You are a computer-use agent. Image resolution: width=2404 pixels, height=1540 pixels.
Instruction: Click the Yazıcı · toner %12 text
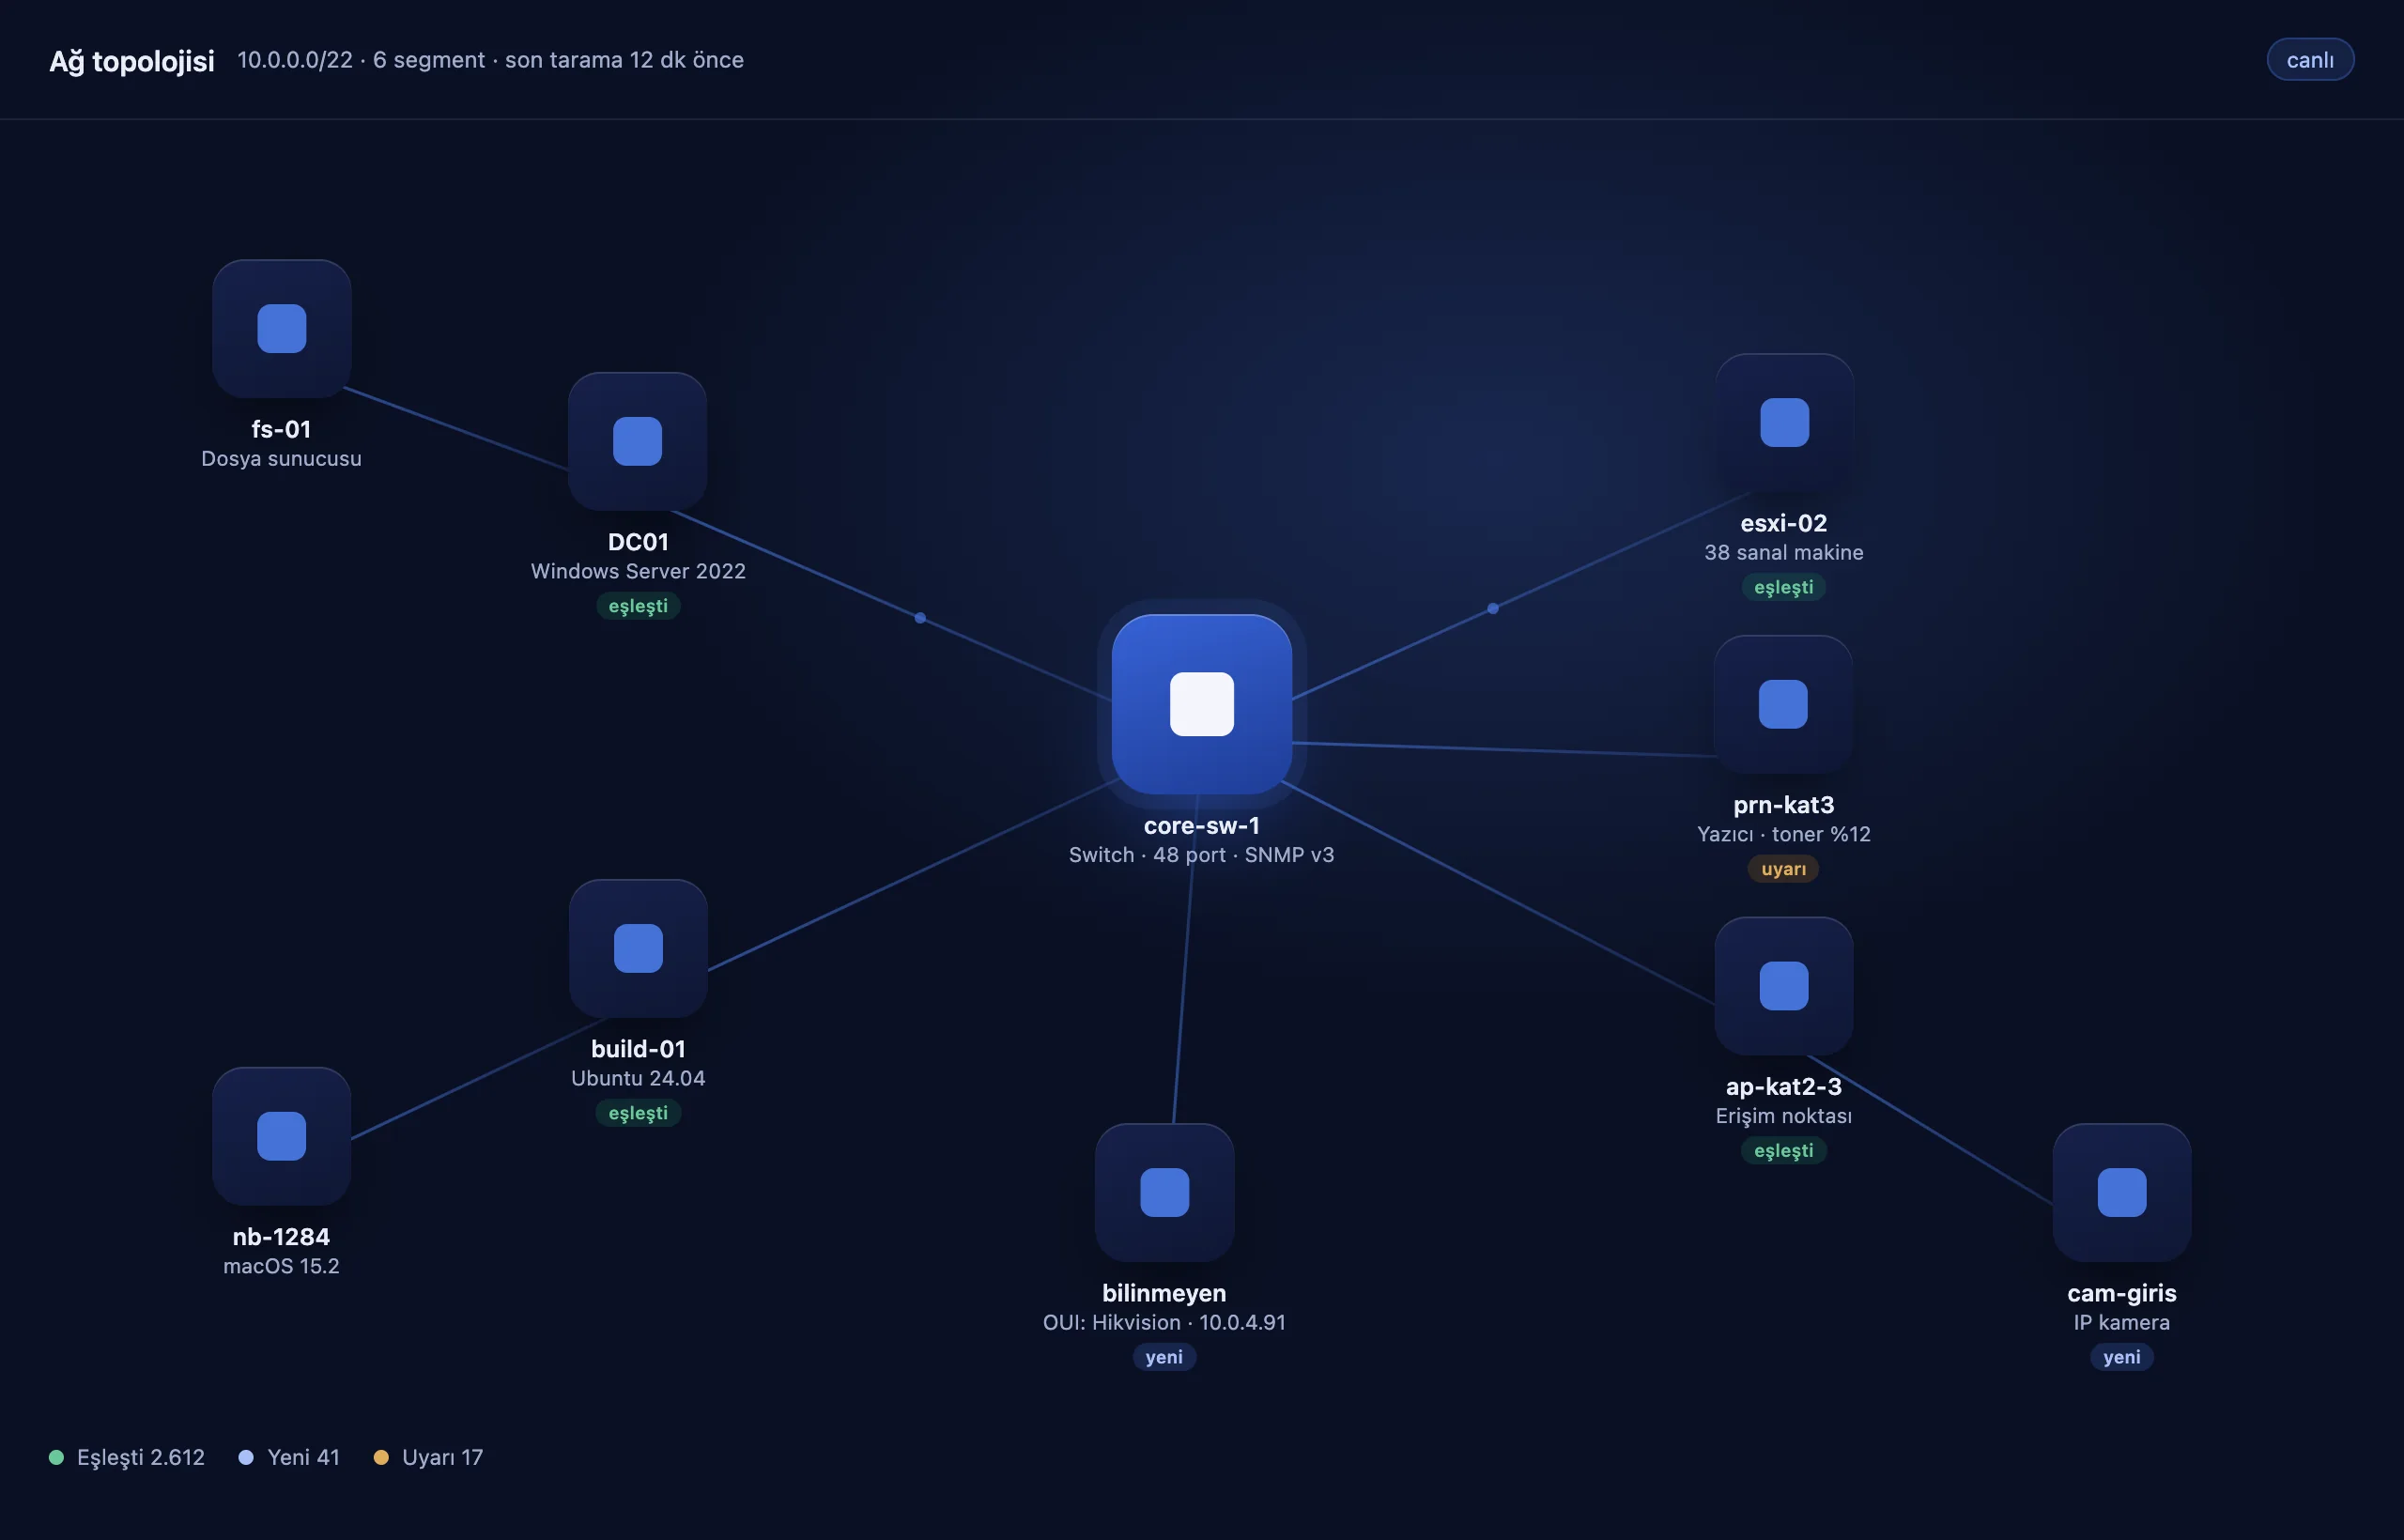1783,834
